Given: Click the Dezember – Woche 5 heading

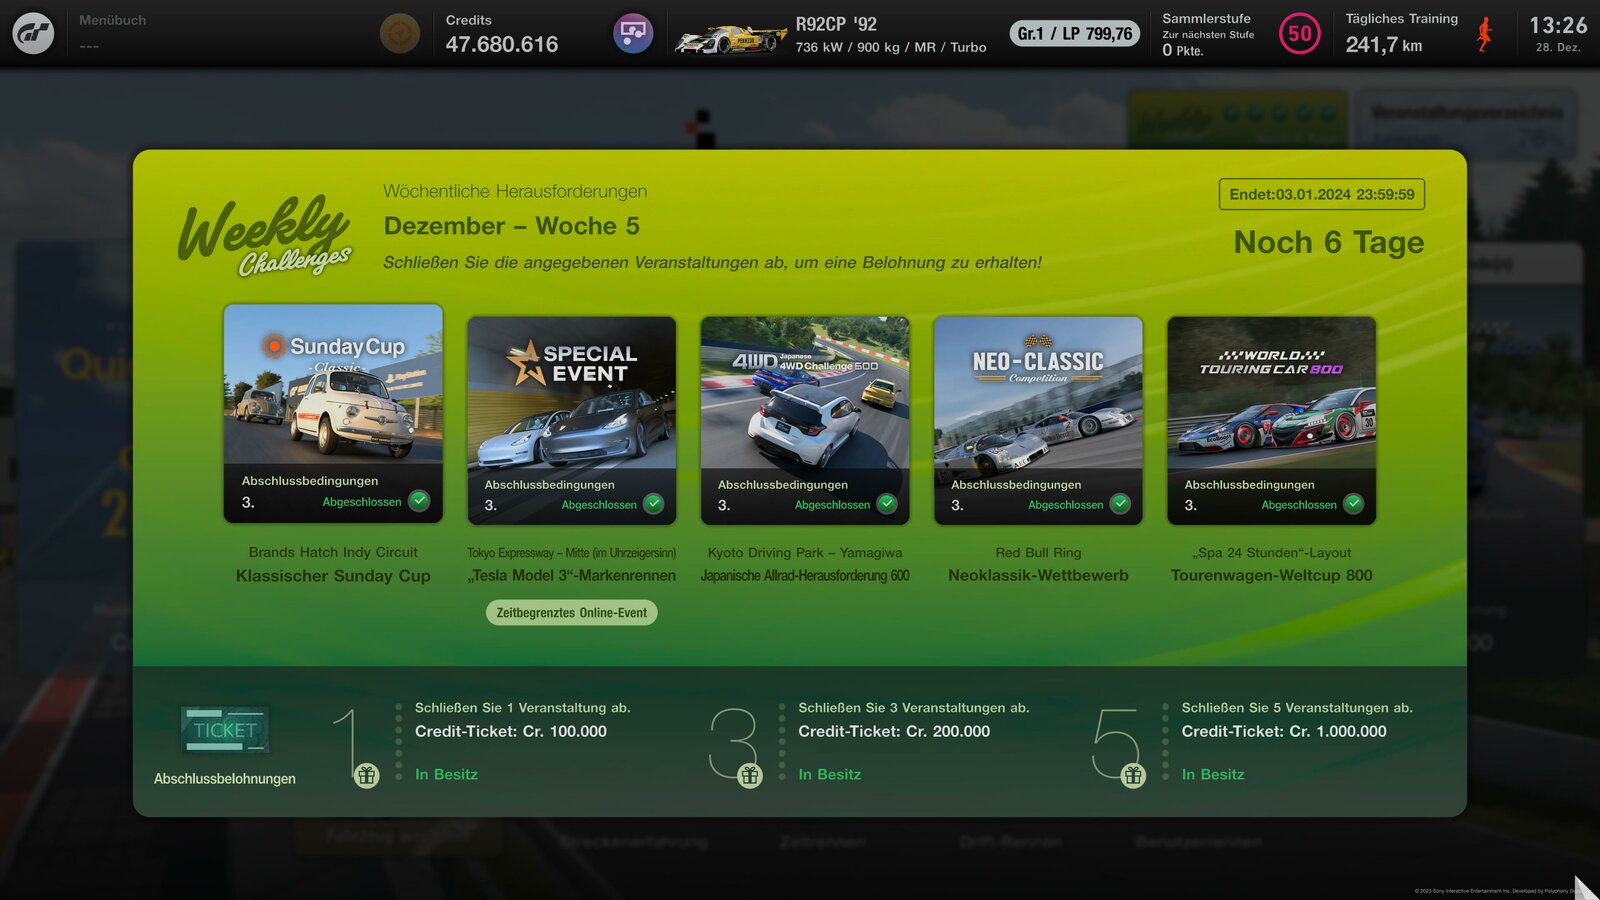Looking at the screenshot, I should coord(512,226).
